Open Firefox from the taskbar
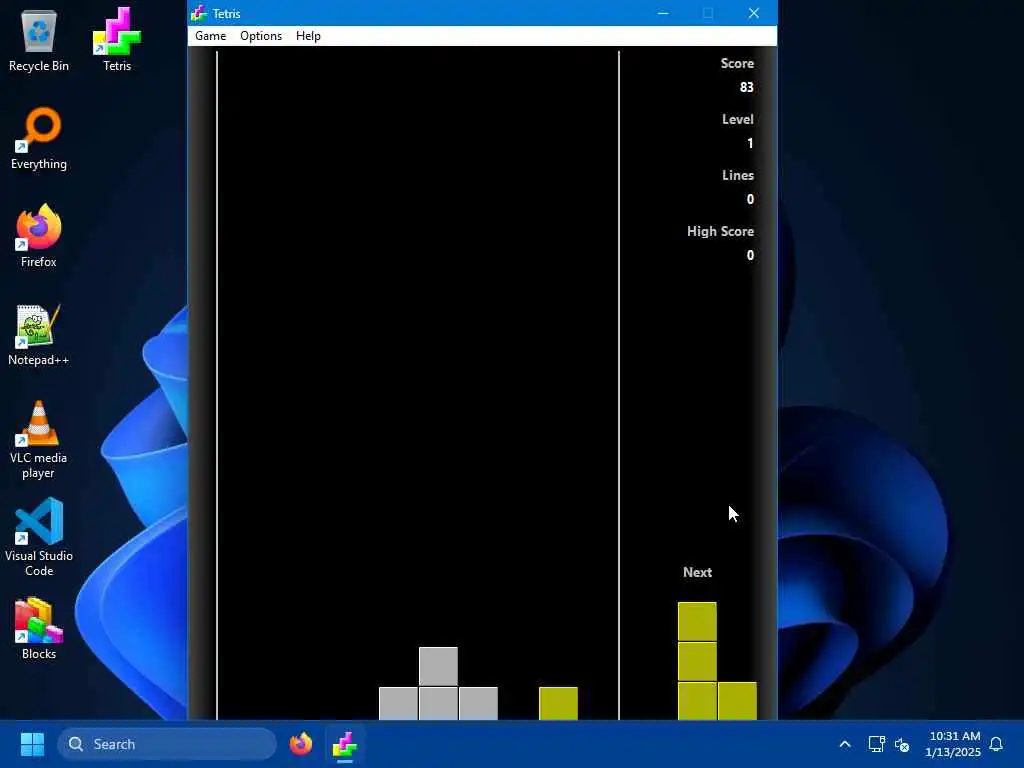The image size is (1024, 768). tap(301, 744)
